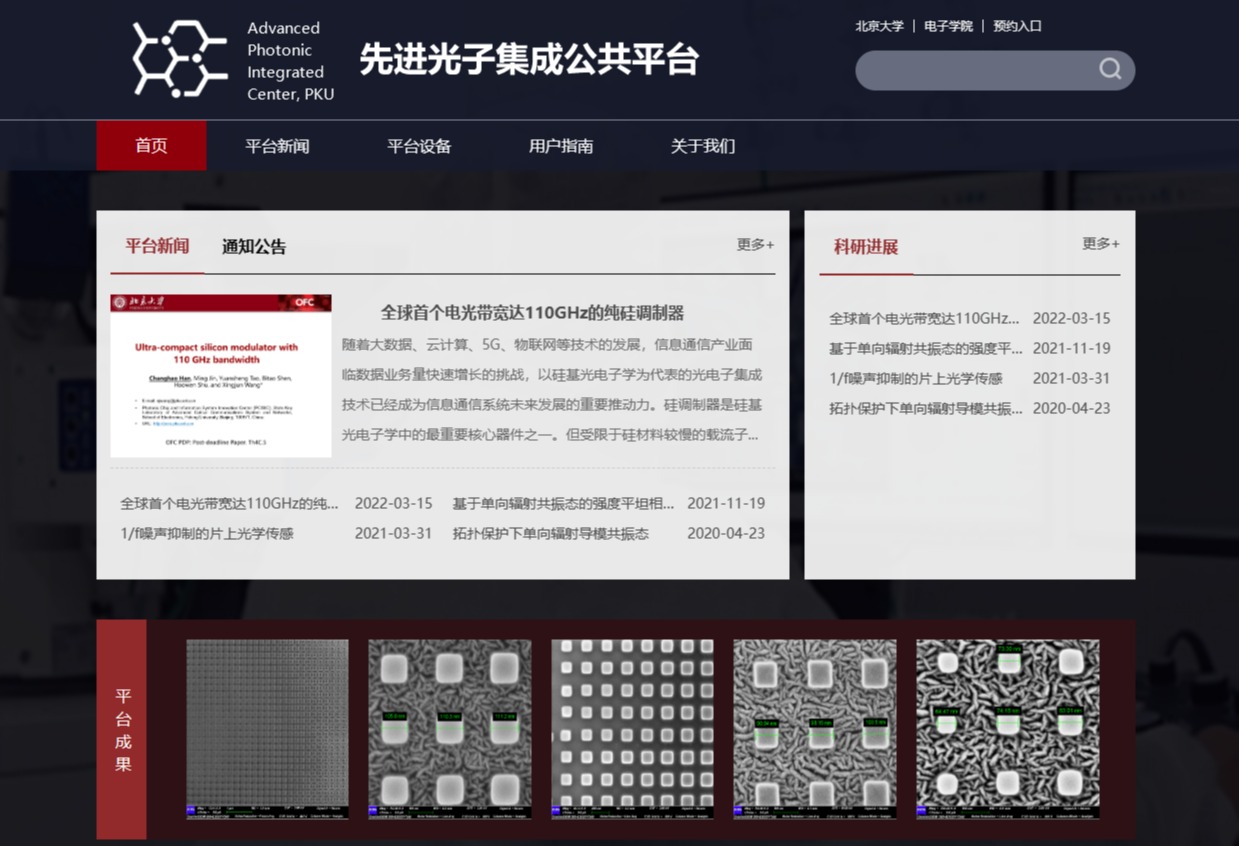Open headline 全球首个电光带宽达110GHz的纯硅调制器
The height and width of the screenshot is (846, 1239).
pyautogui.click(x=532, y=313)
